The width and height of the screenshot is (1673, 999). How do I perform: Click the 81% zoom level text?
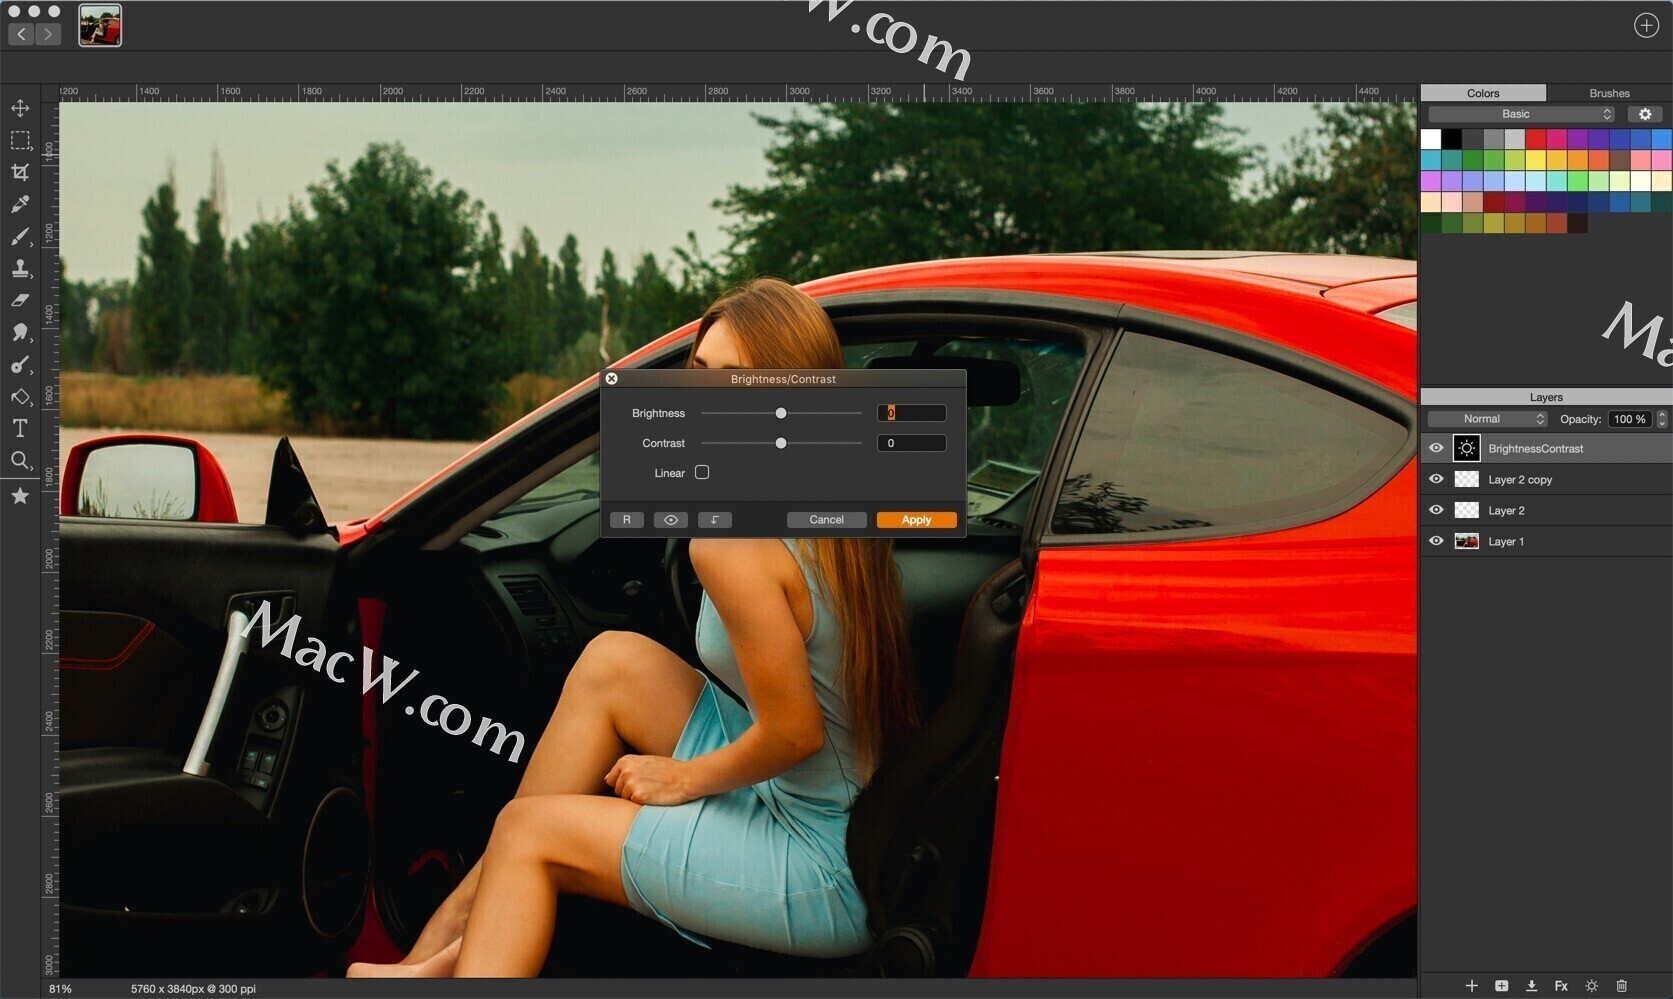tap(60, 989)
